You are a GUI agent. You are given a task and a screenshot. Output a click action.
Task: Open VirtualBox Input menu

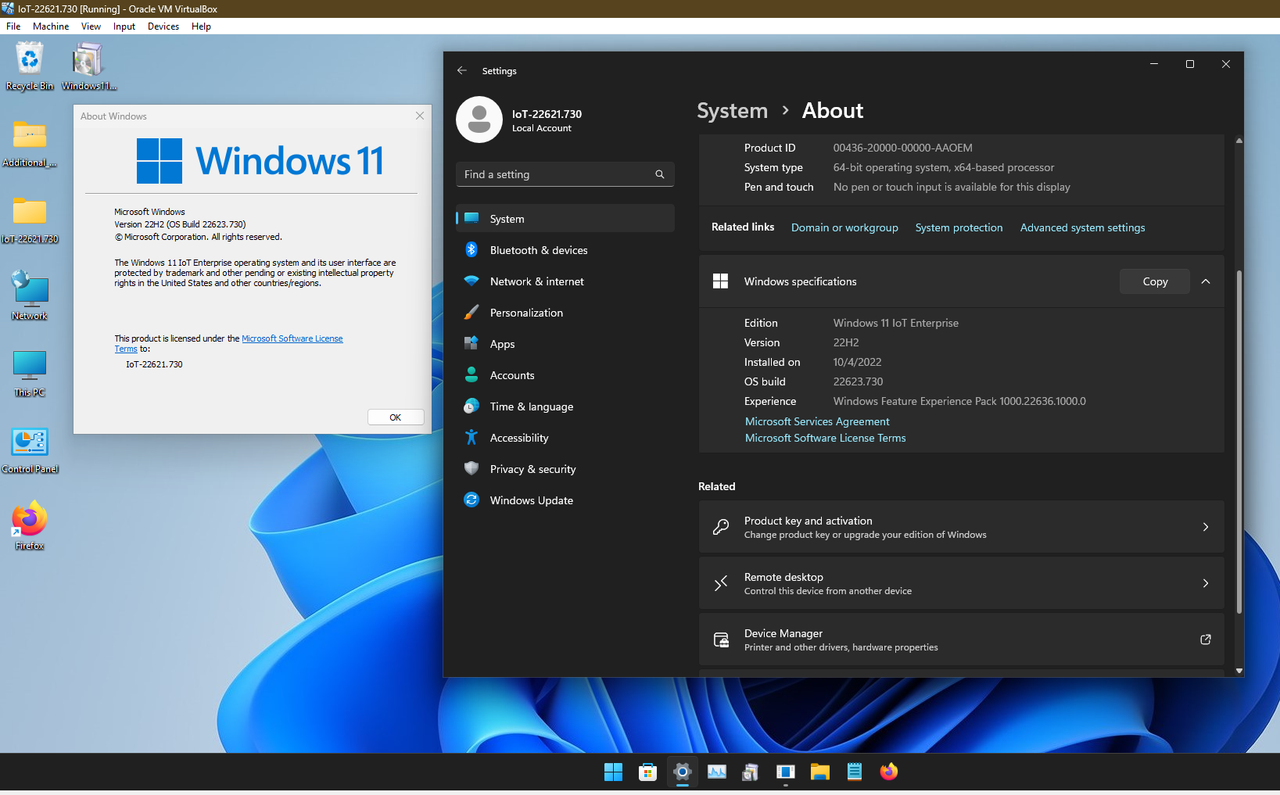[x=124, y=26]
